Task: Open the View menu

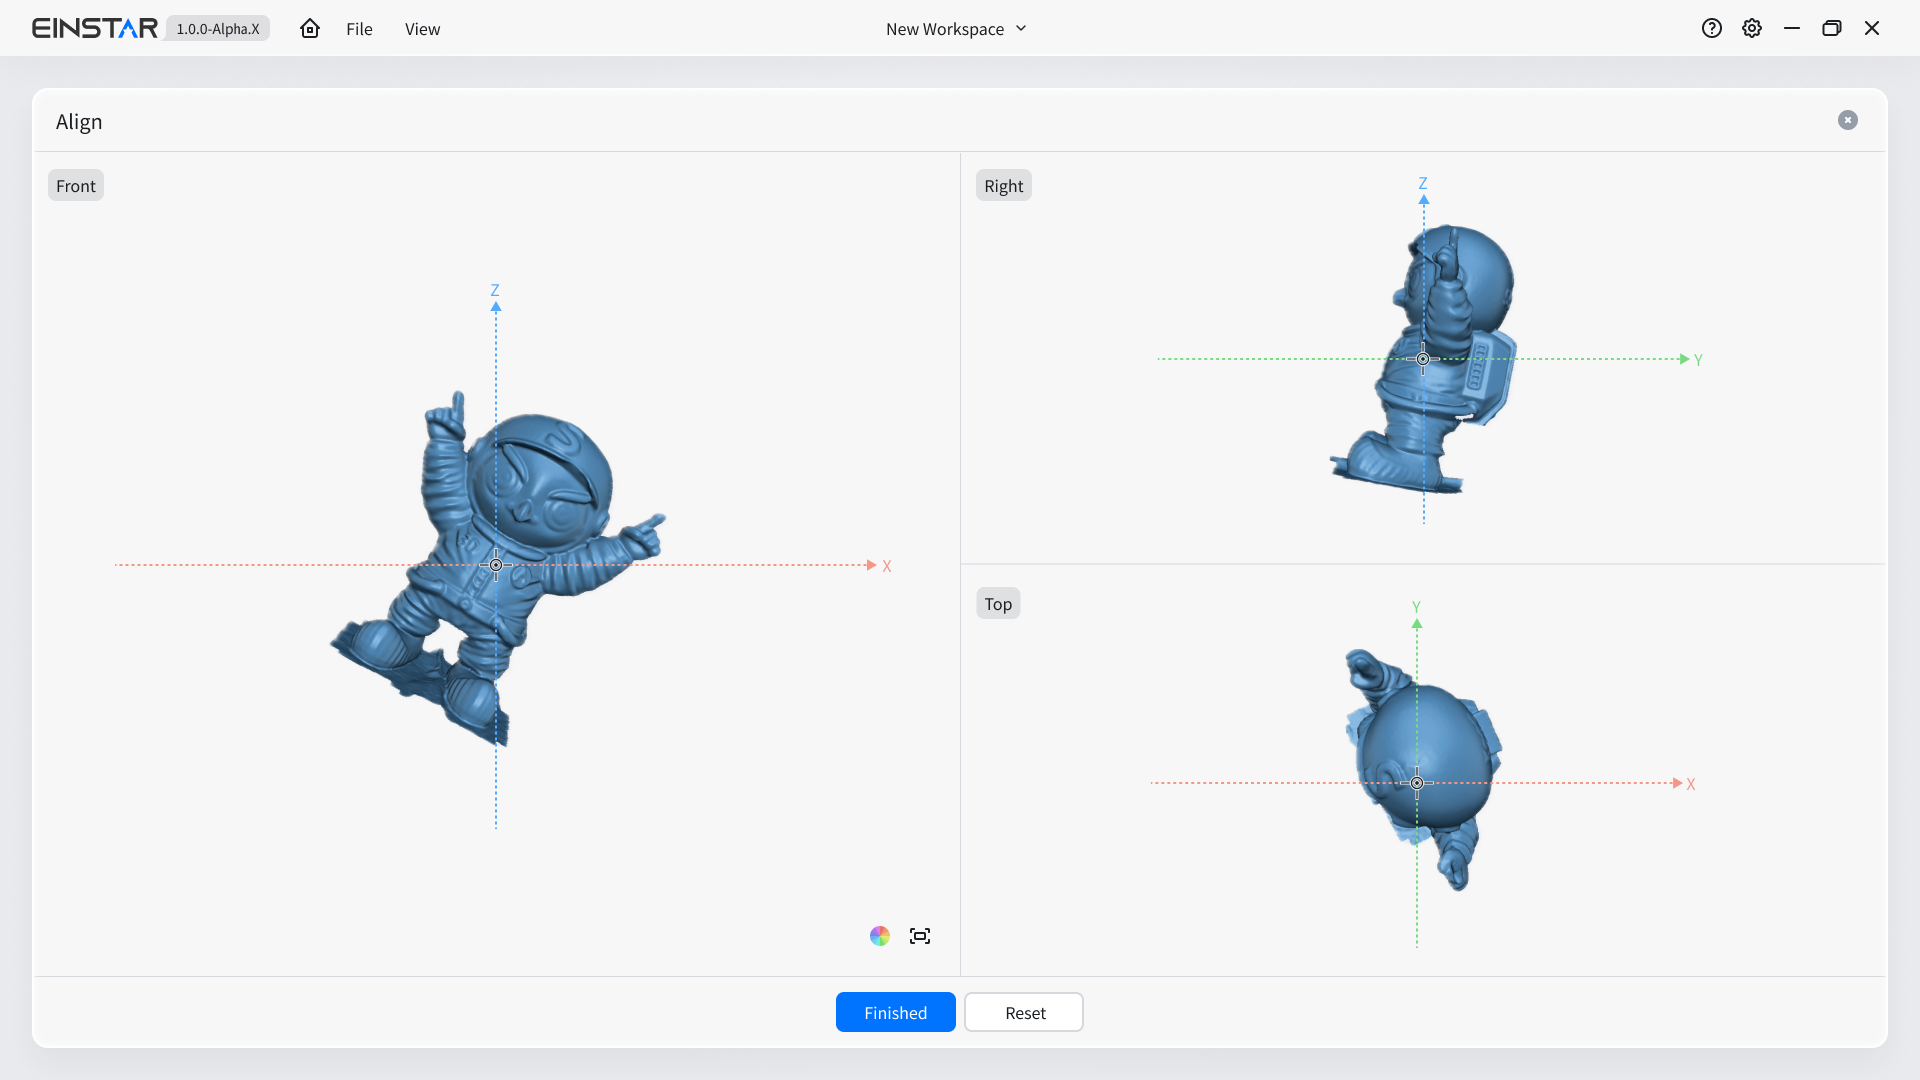Action: [422, 29]
